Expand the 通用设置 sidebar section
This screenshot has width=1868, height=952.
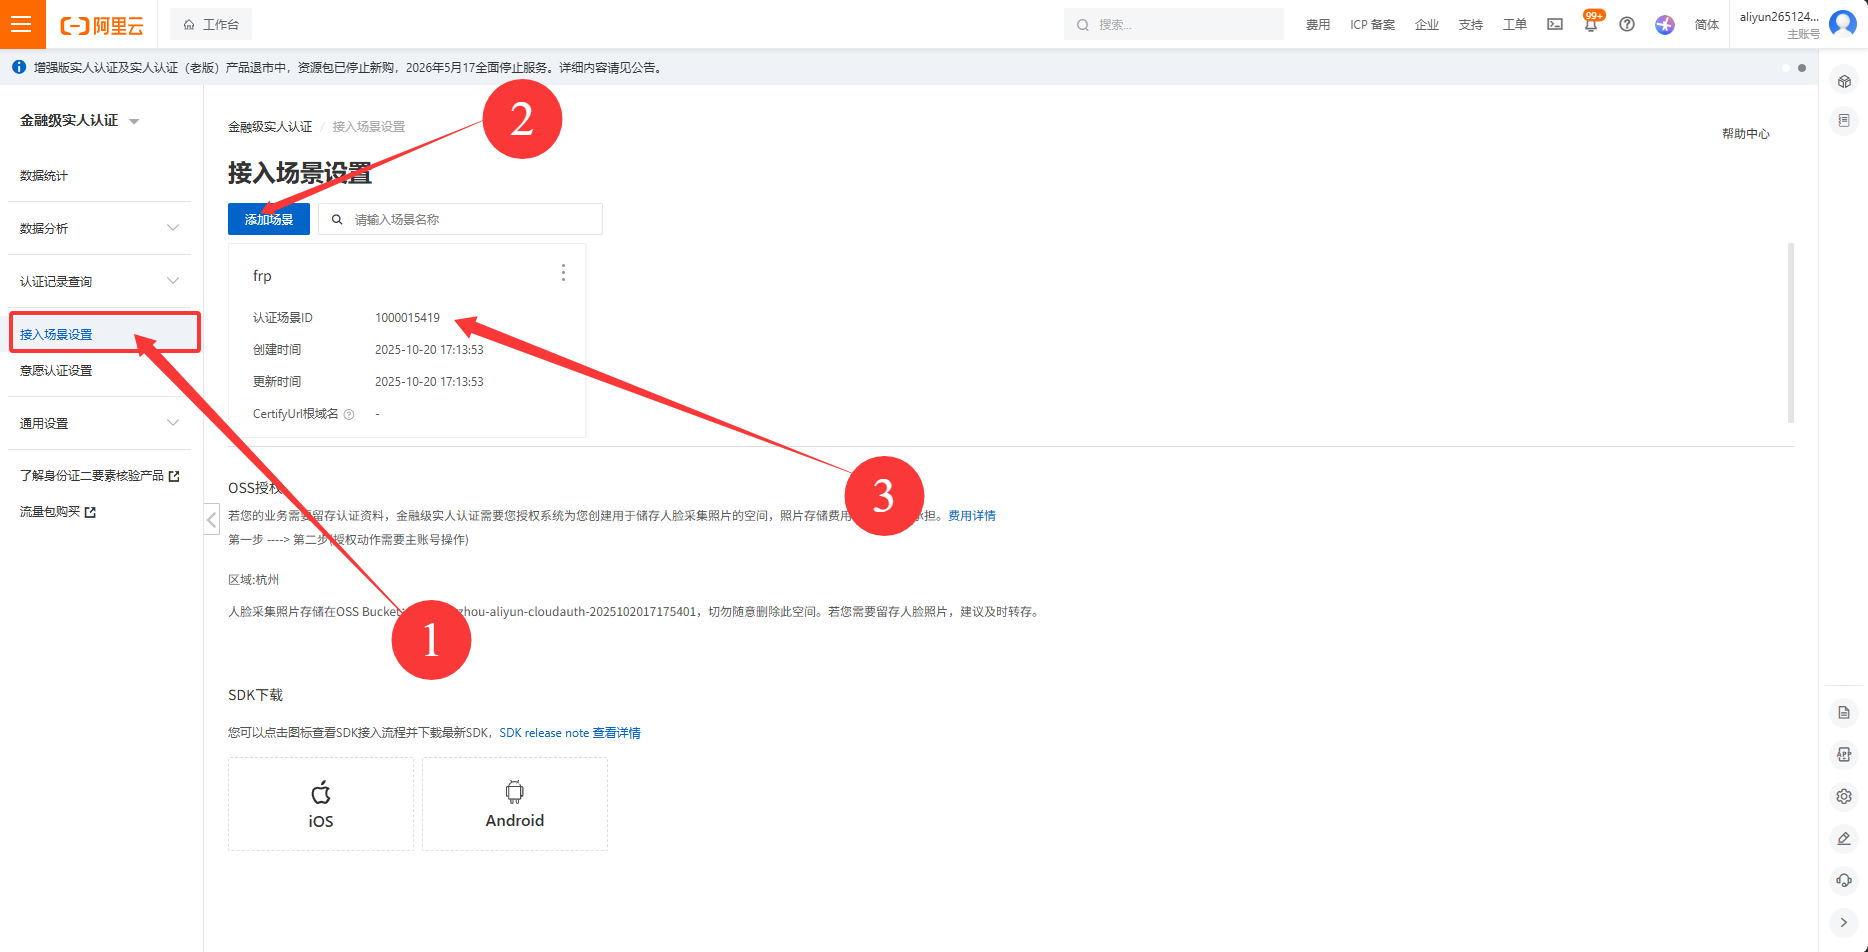pos(100,423)
